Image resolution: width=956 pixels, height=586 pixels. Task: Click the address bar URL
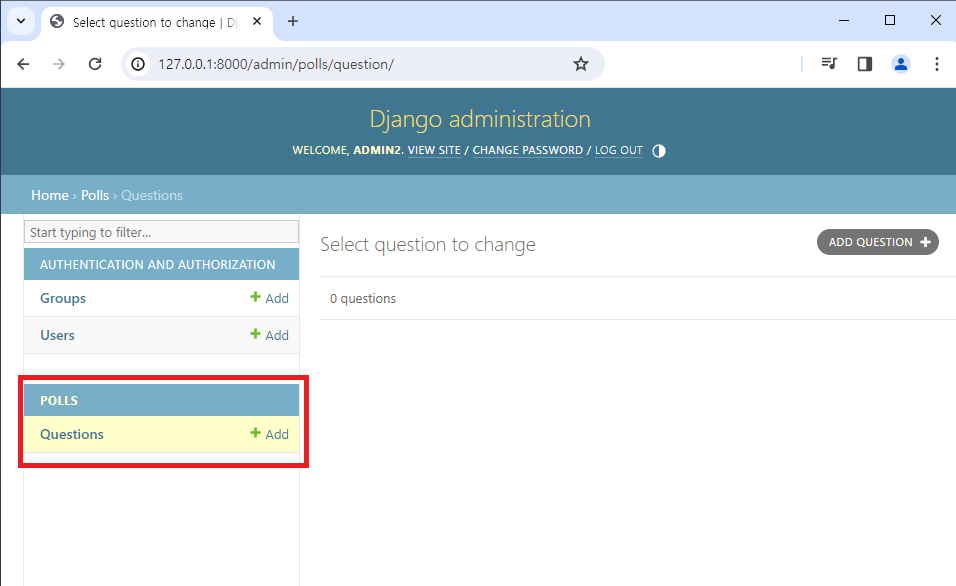pos(276,64)
